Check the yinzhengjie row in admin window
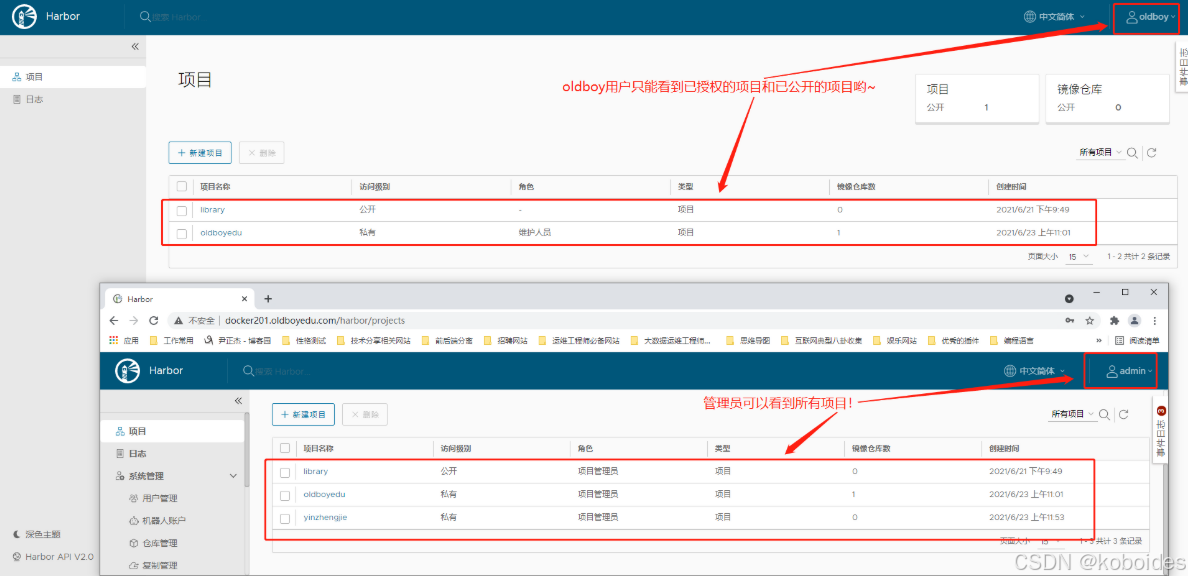Image resolution: width=1190 pixels, height=582 pixels. (x=285, y=518)
